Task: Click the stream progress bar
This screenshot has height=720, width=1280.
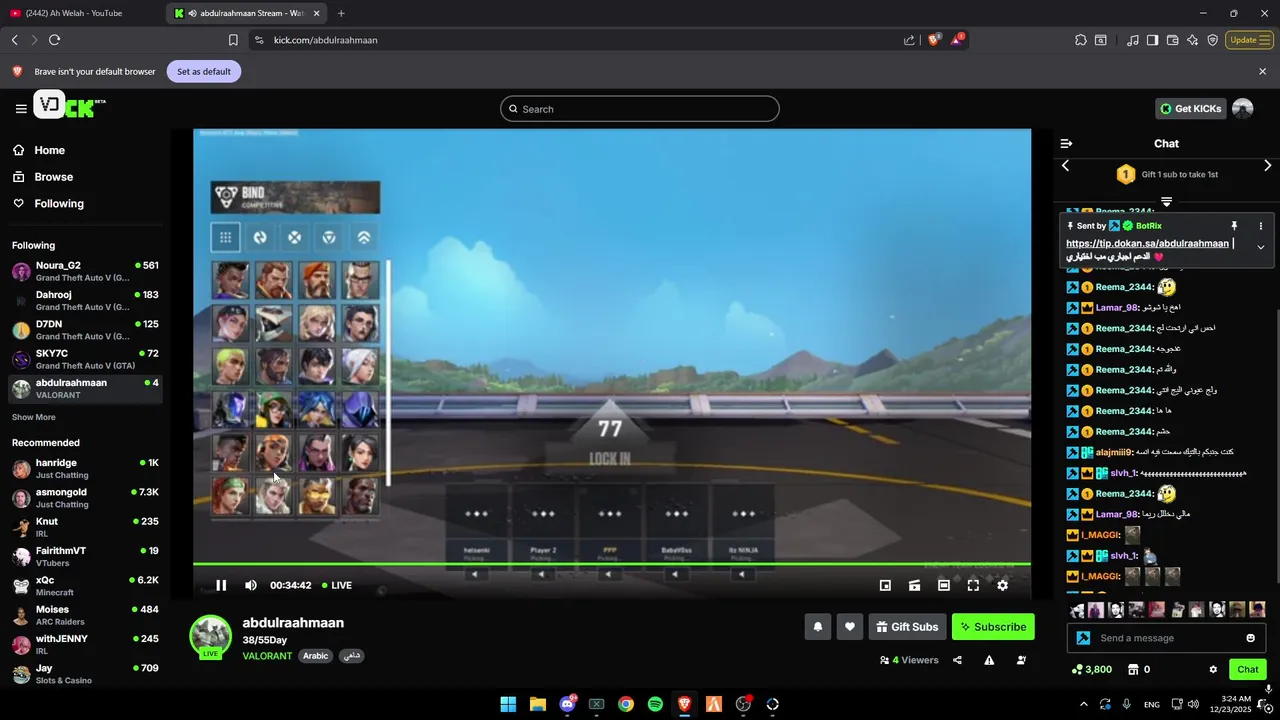Action: coord(612,564)
